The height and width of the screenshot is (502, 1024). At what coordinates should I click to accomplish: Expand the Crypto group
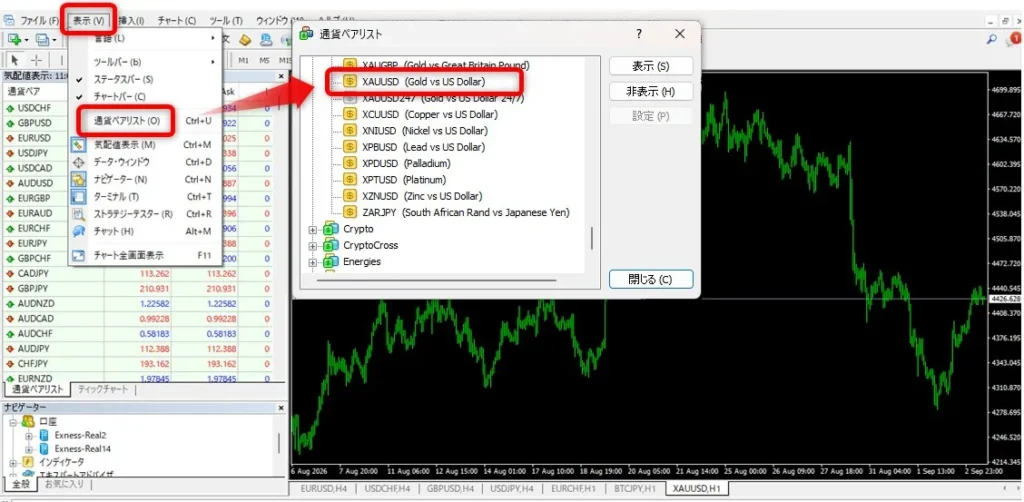pyautogui.click(x=312, y=230)
